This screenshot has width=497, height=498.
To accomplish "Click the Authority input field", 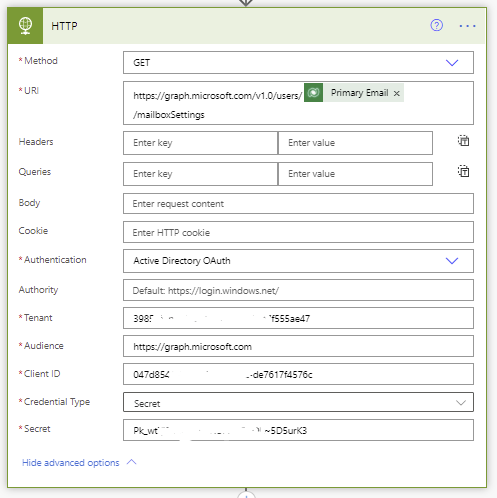I will (298, 290).
